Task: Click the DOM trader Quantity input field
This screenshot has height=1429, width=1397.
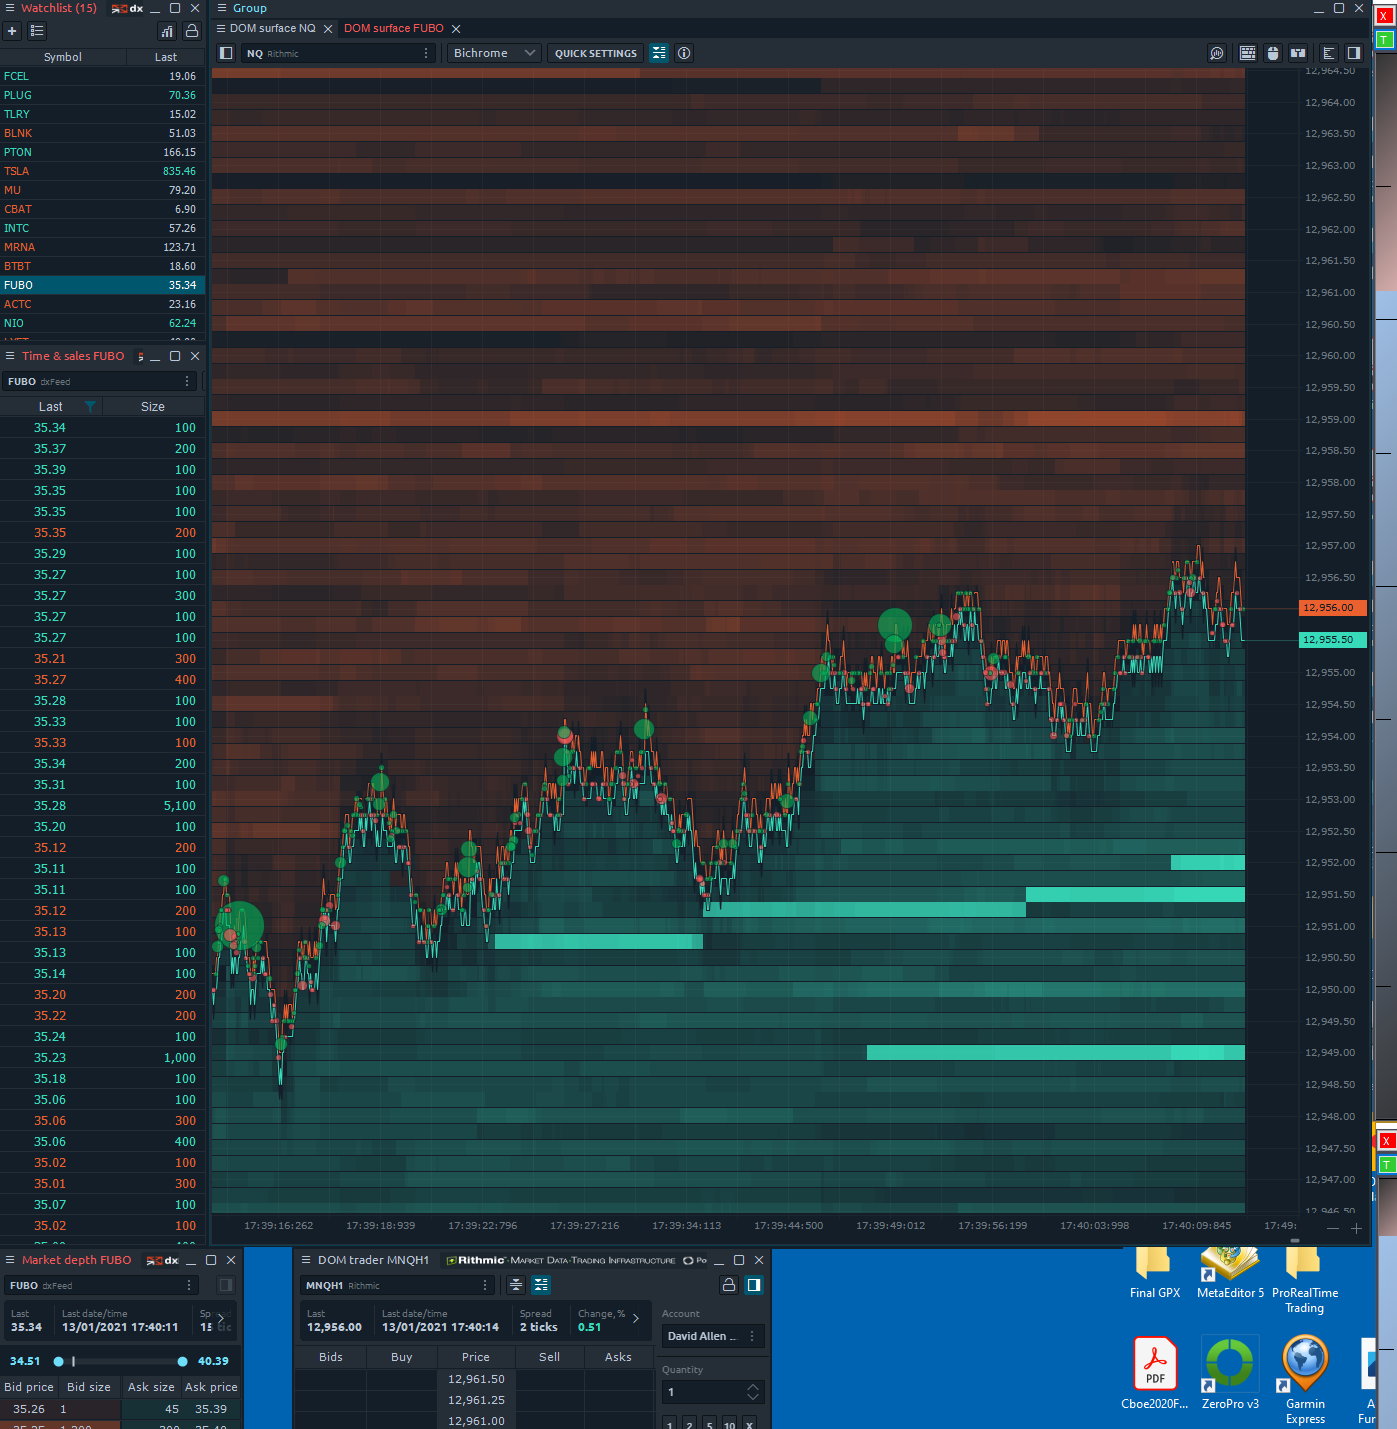Action: point(704,1392)
